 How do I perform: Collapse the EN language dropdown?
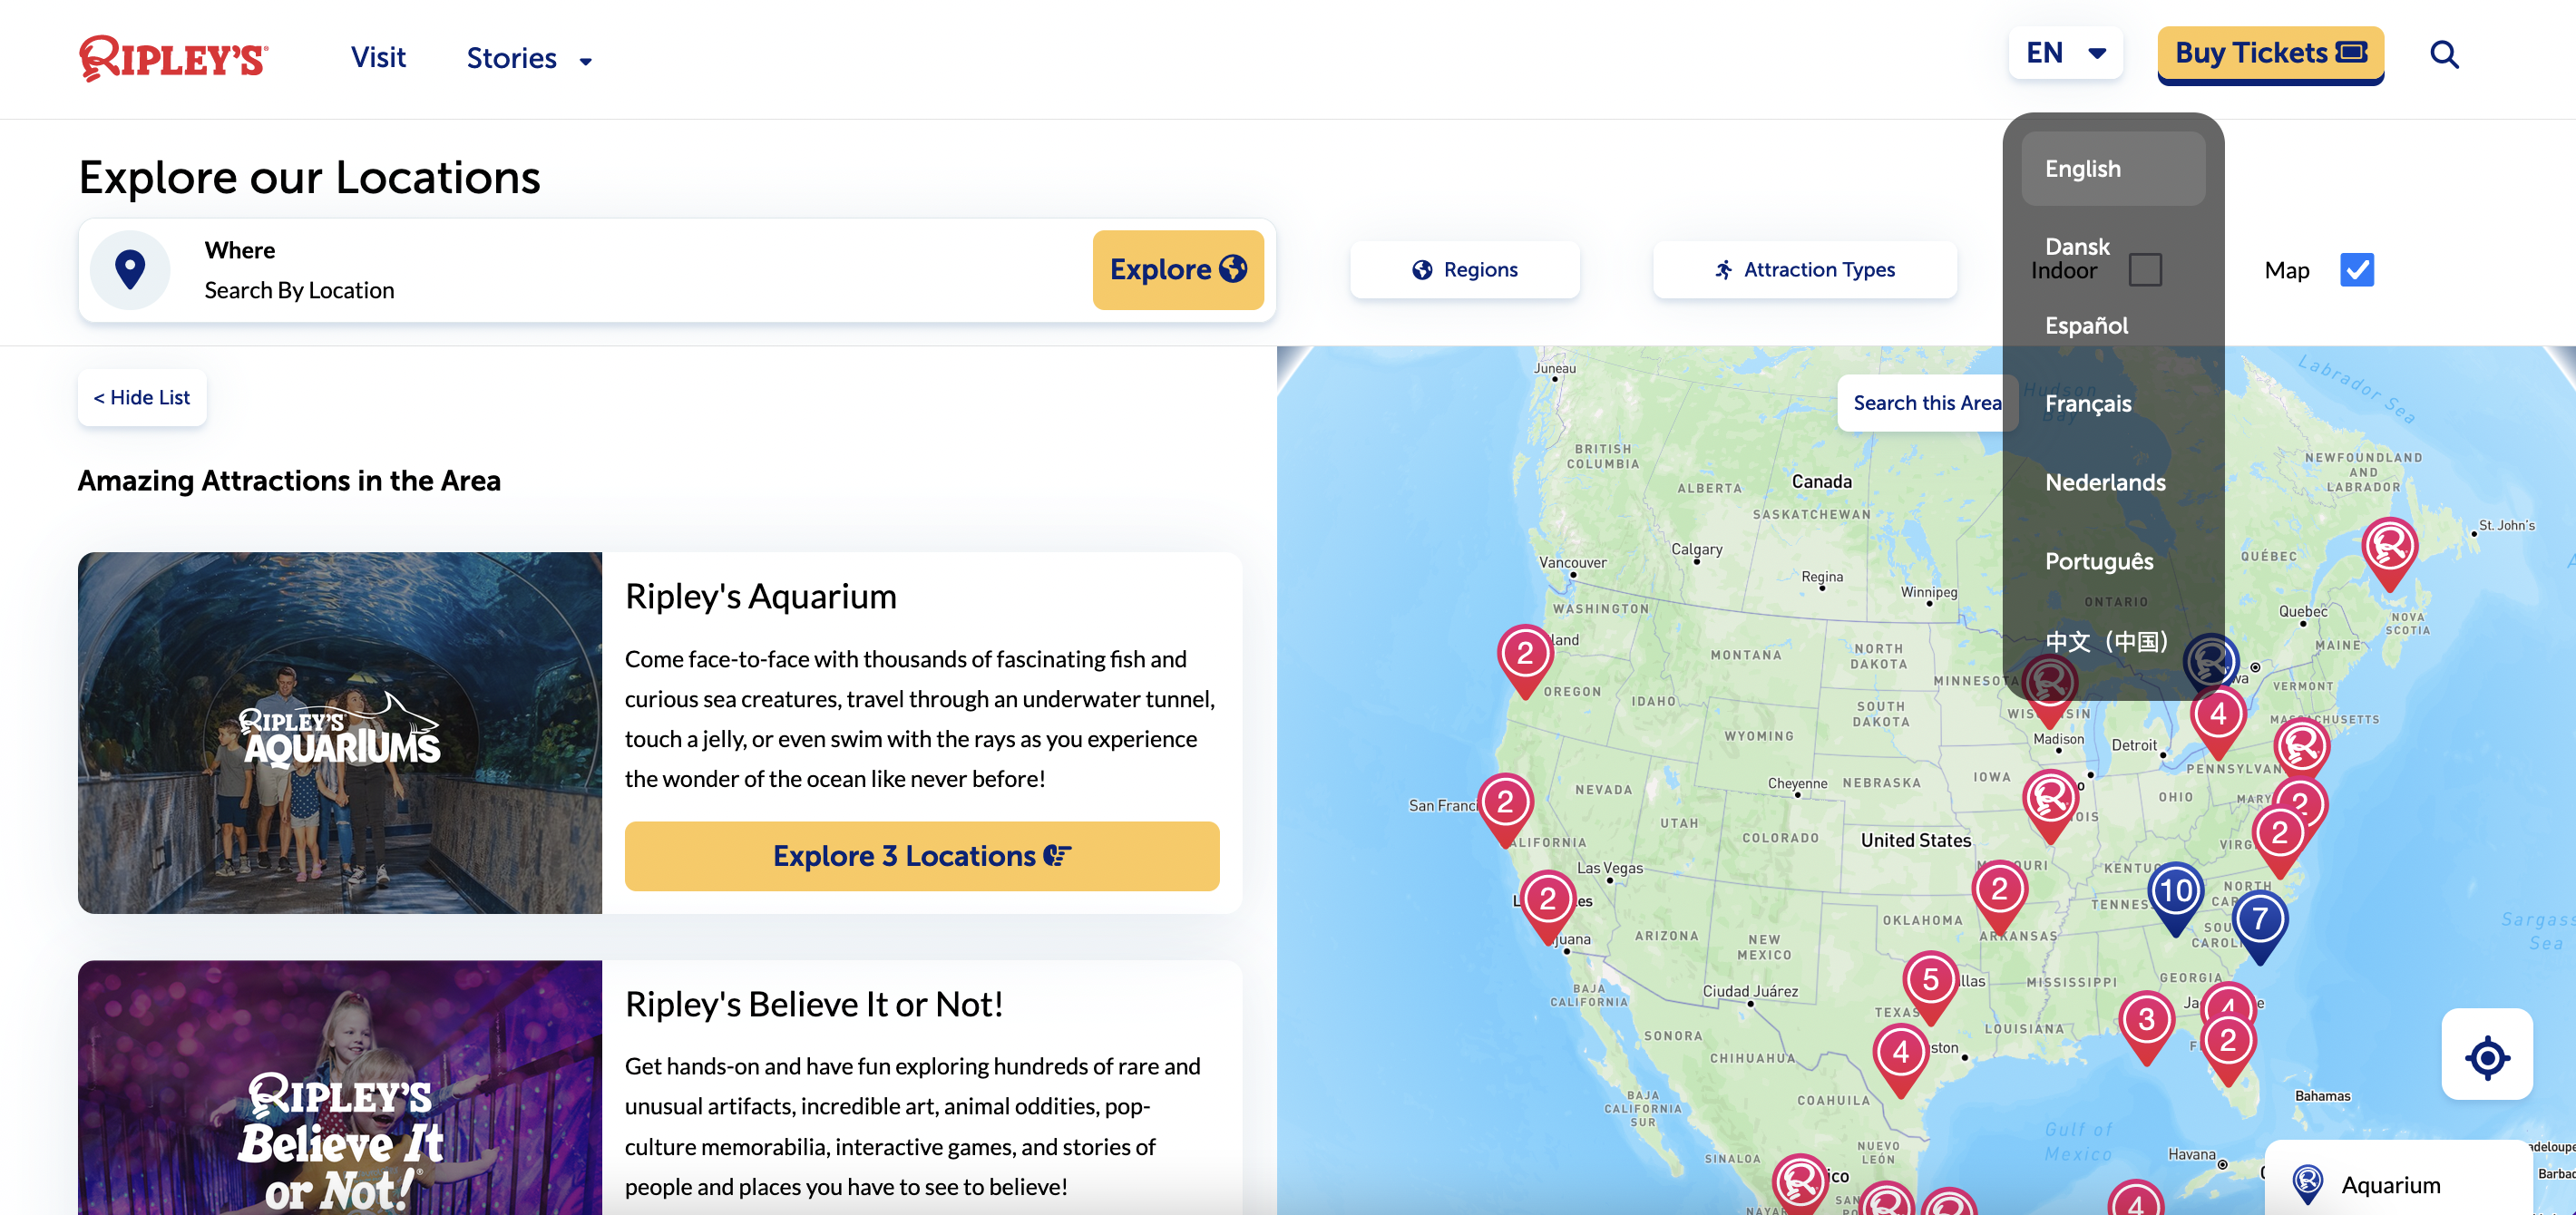pyautogui.click(x=2065, y=53)
